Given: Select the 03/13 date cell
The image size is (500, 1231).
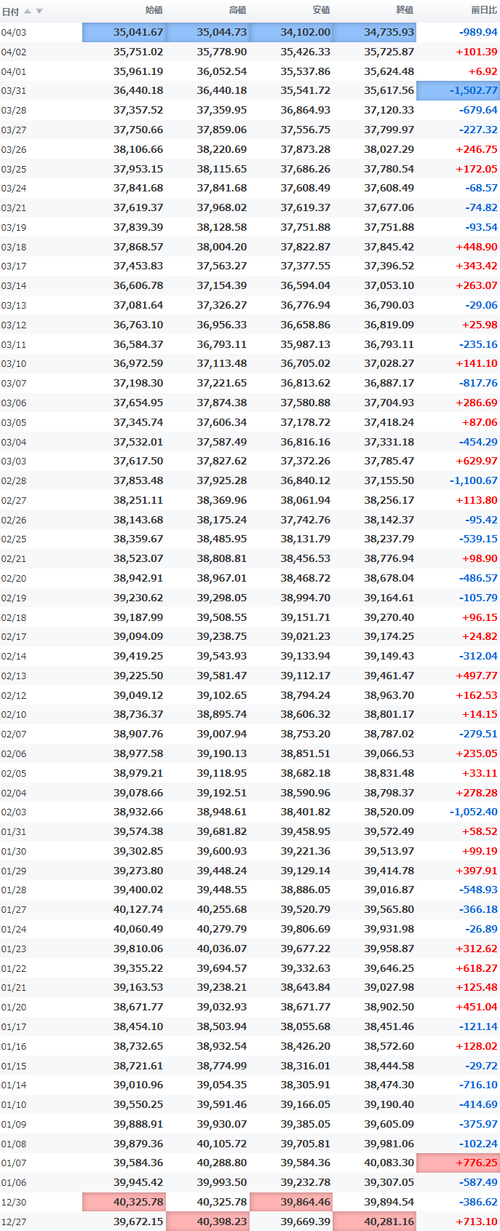Looking at the screenshot, I should click(14, 305).
